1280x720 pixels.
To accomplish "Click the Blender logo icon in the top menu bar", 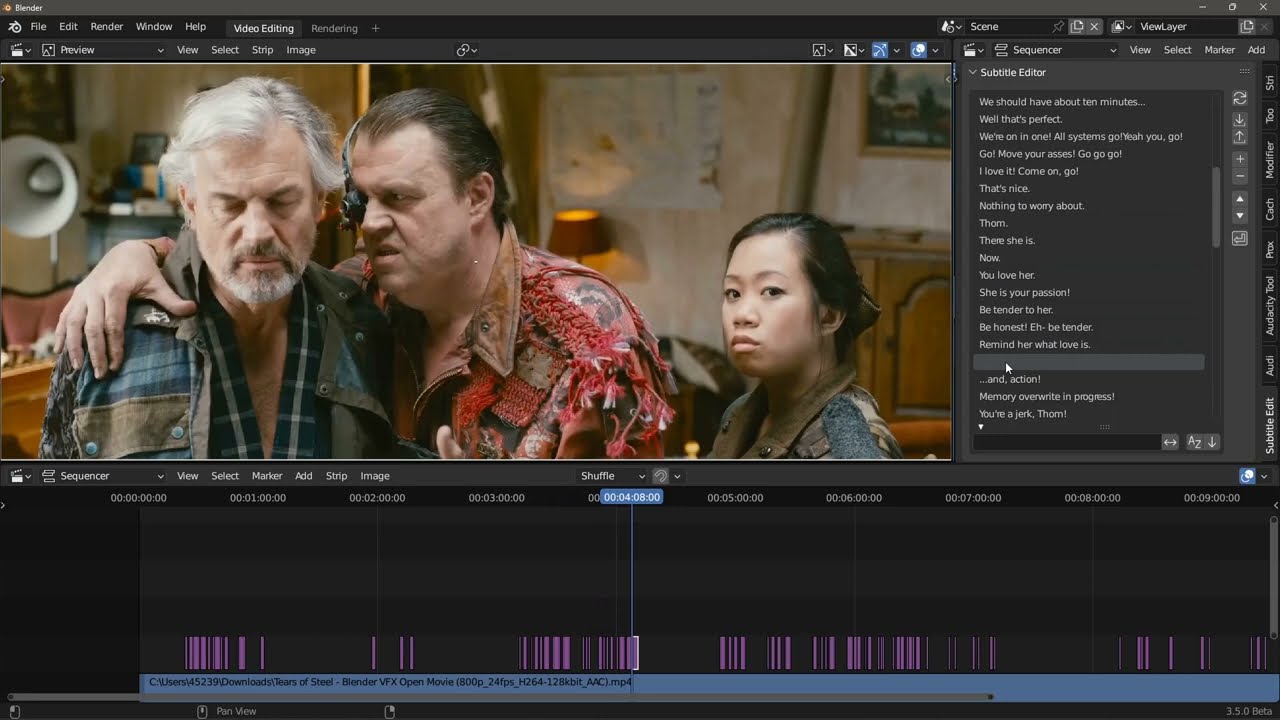I will (14, 27).
